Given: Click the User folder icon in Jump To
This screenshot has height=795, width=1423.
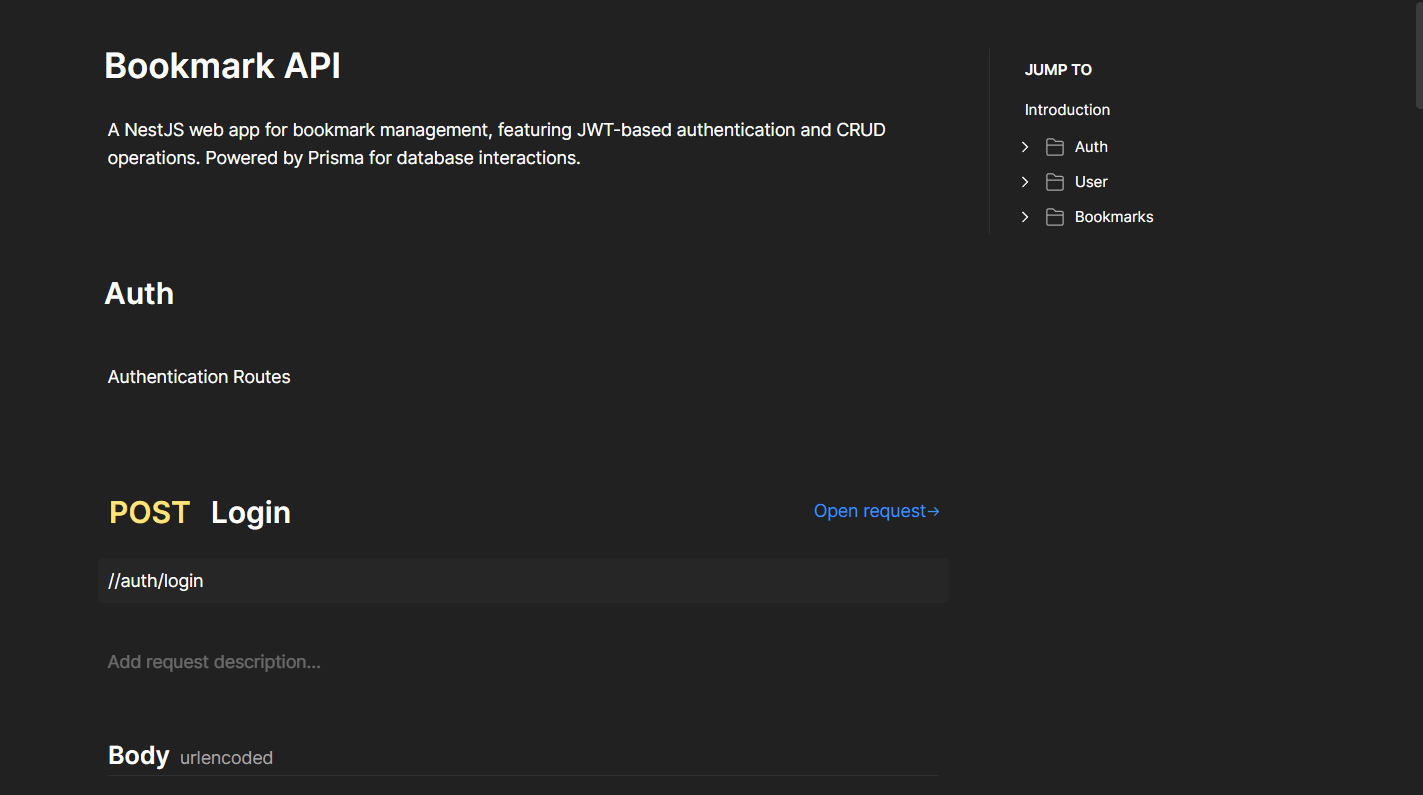Looking at the screenshot, I should click(1054, 182).
